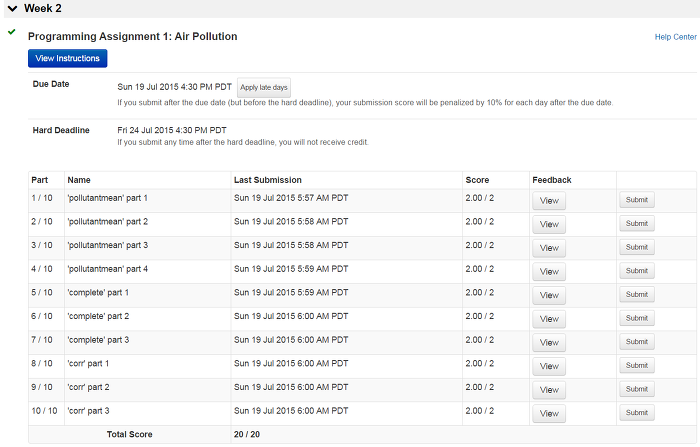Click the Week 2 section header title
Screen dimensions: 700x447
(43, 8)
